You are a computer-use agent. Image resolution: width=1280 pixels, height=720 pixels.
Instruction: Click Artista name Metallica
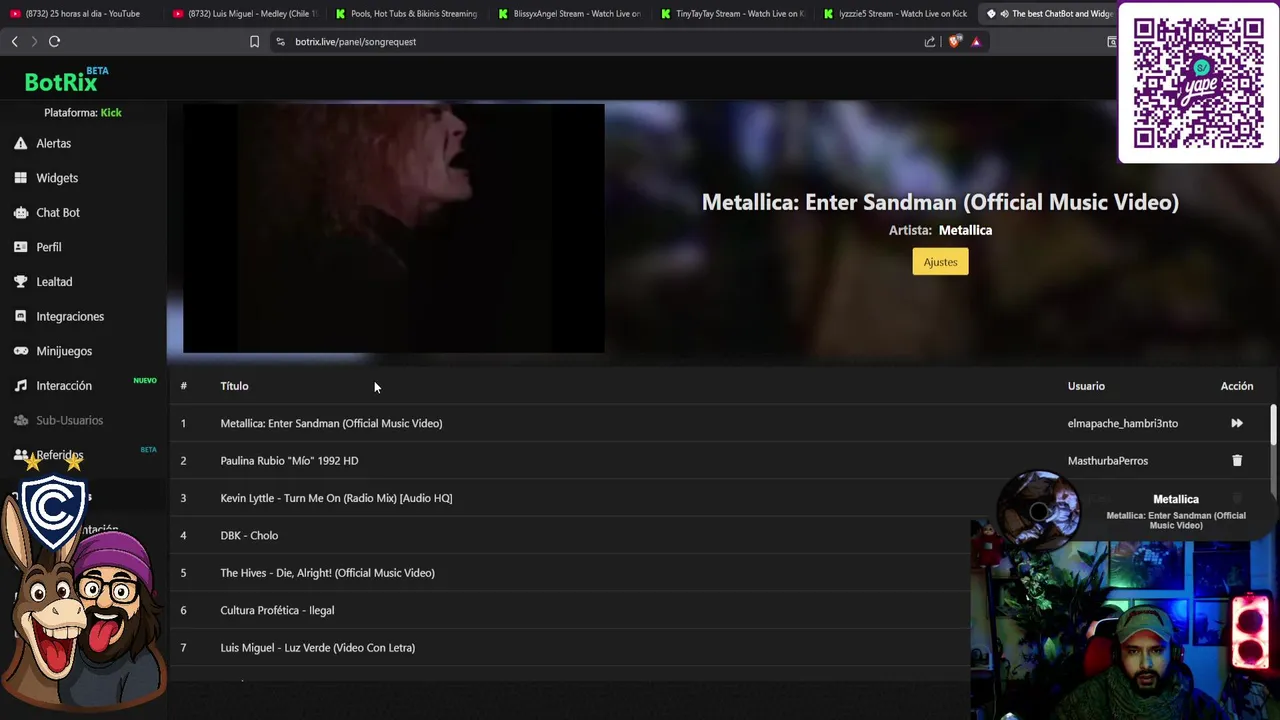coord(965,230)
